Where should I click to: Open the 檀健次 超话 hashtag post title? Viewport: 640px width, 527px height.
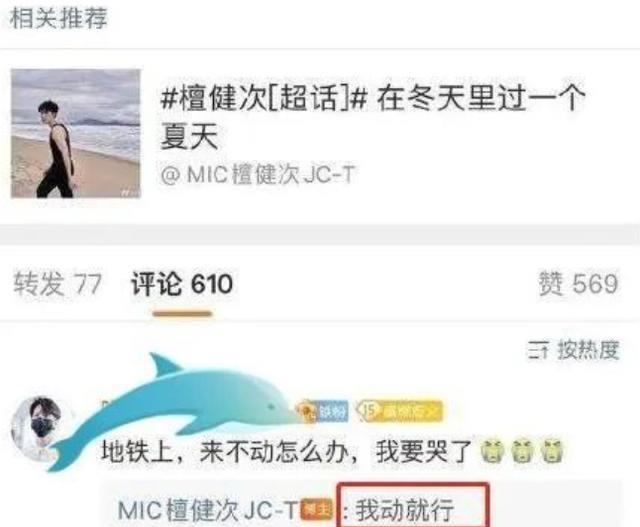373,117
